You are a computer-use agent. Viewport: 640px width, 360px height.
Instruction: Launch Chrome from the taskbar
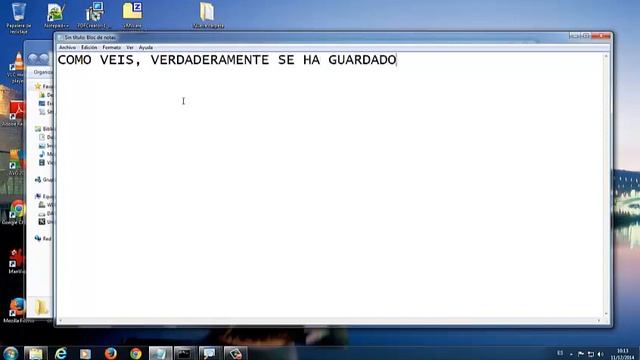[136, 353]
